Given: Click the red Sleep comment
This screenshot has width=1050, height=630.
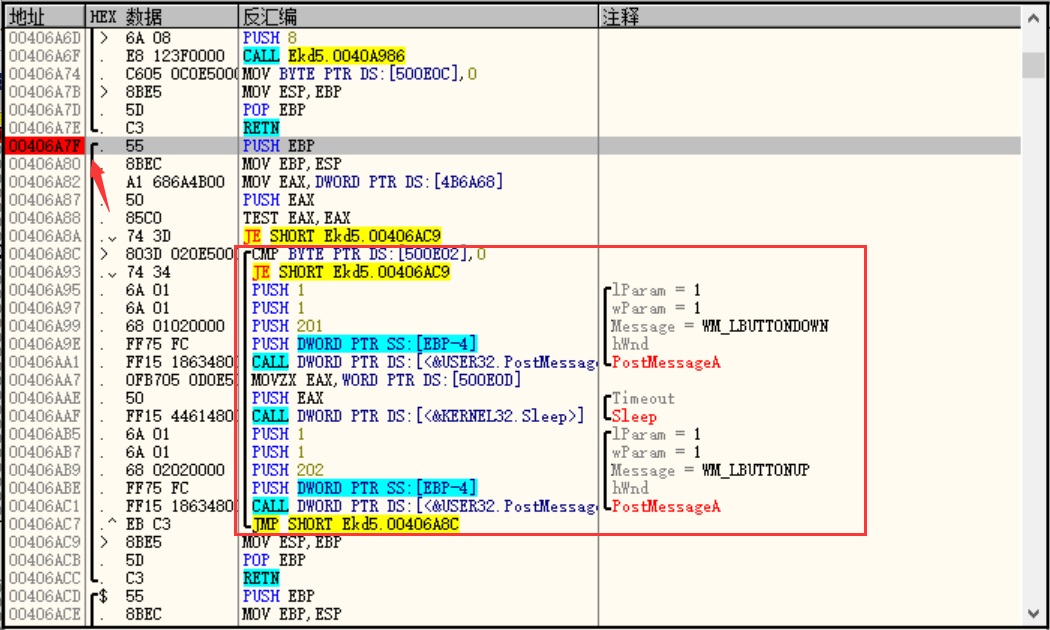Looking at the screenshot, I should tap(634, 417).
